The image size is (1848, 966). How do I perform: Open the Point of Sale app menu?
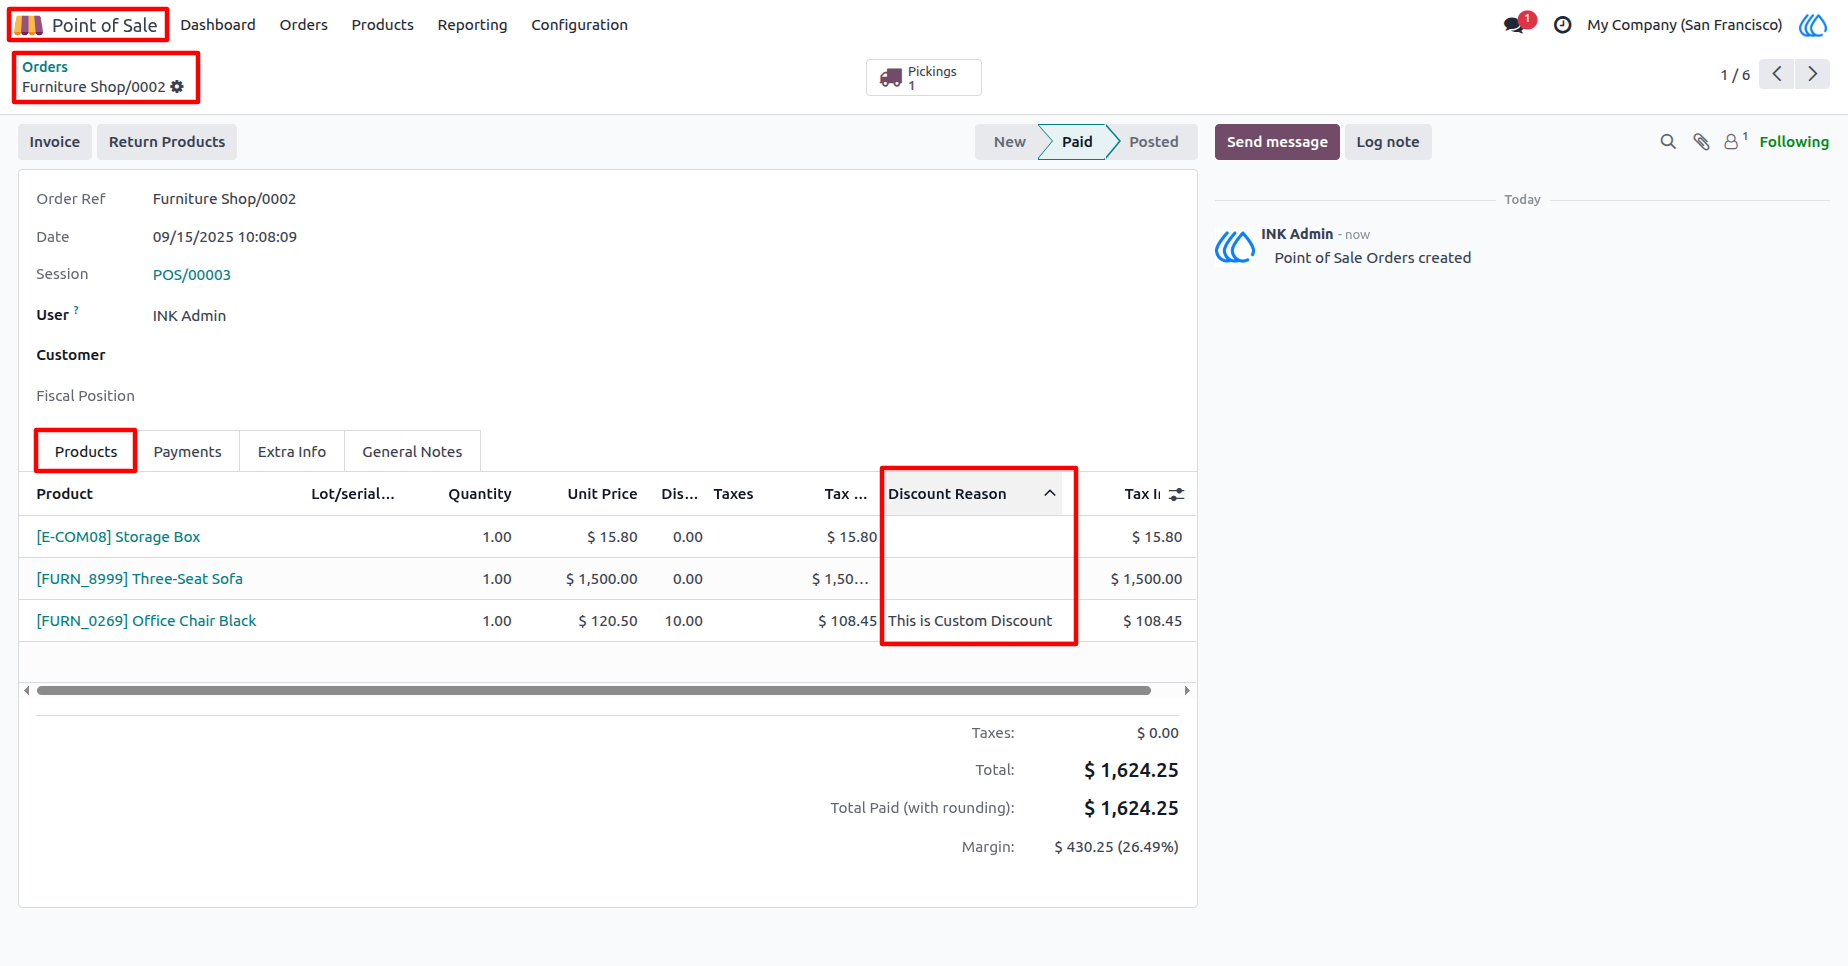(88, 25)
